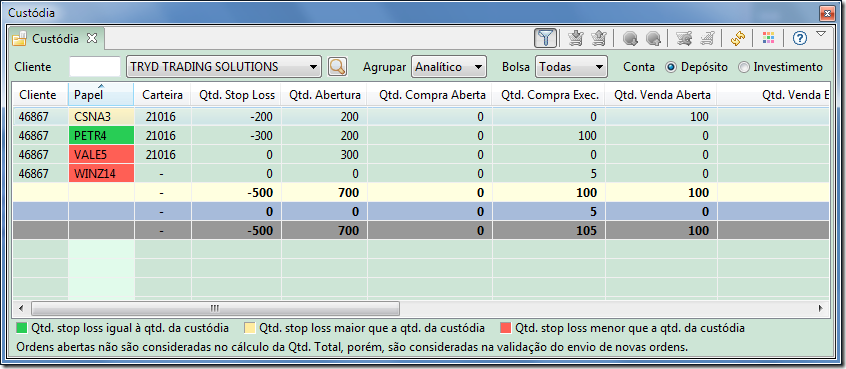846x369 pixels.
Task: Open the Bolsa Todas dropdown
Action: 571,67
